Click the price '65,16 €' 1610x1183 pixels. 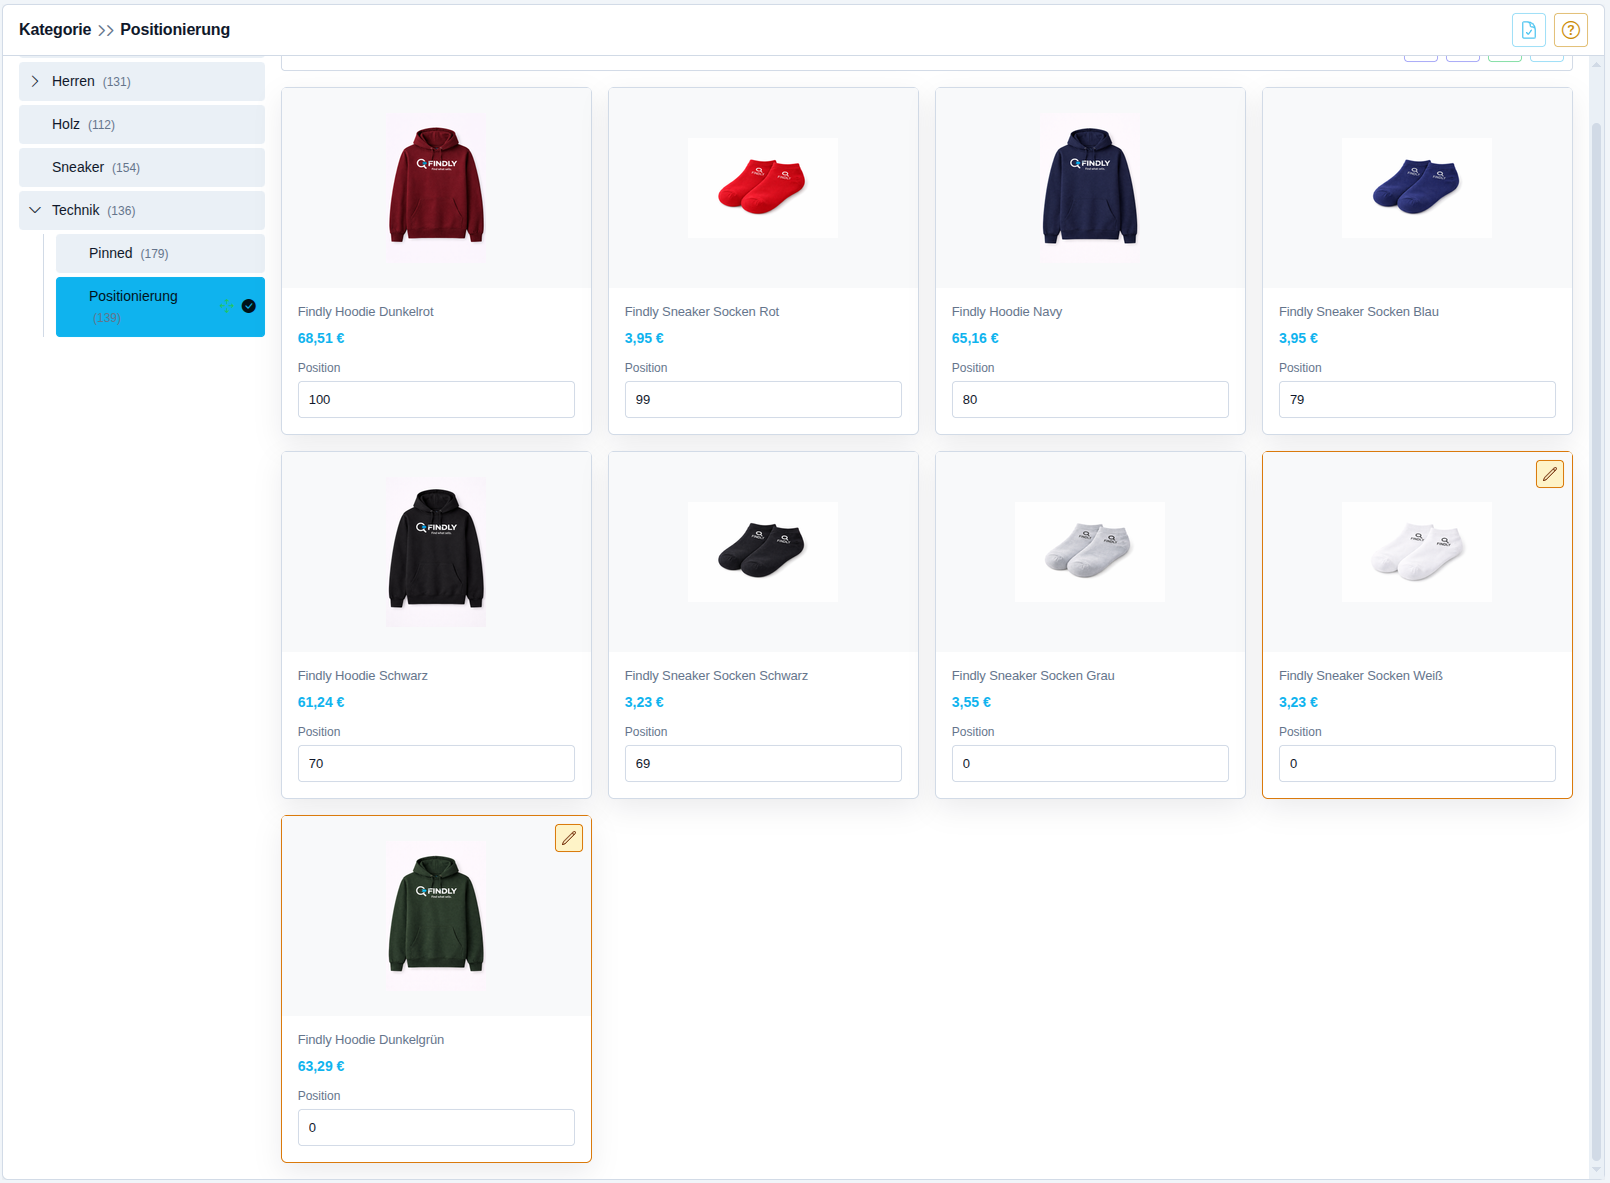tap(975, 338)
